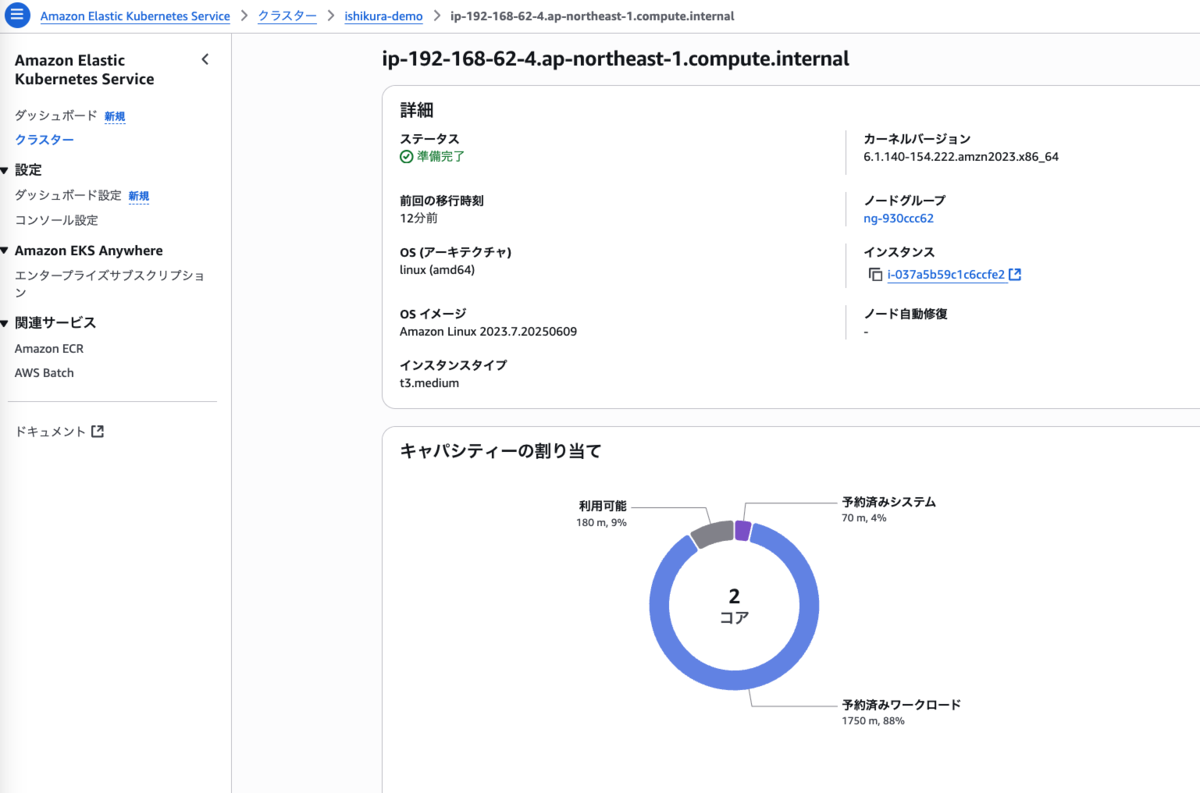The image size is (1200, 793).
Task: Click the kernel version 6.1.140-154.222.amzn2023.x86_64
Action: click(961, 157)
